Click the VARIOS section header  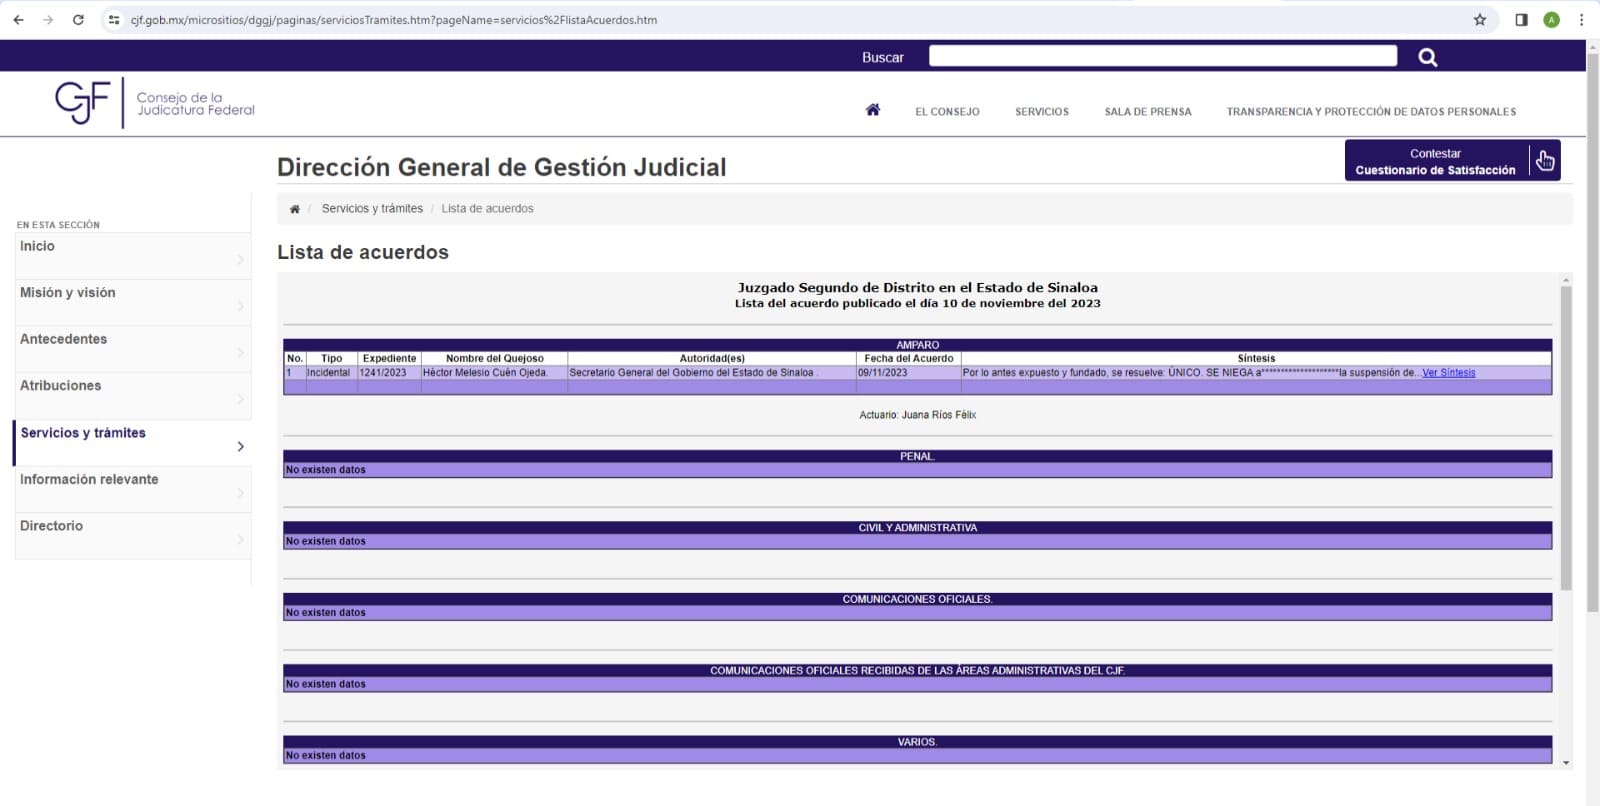click(x=917, y=742)
